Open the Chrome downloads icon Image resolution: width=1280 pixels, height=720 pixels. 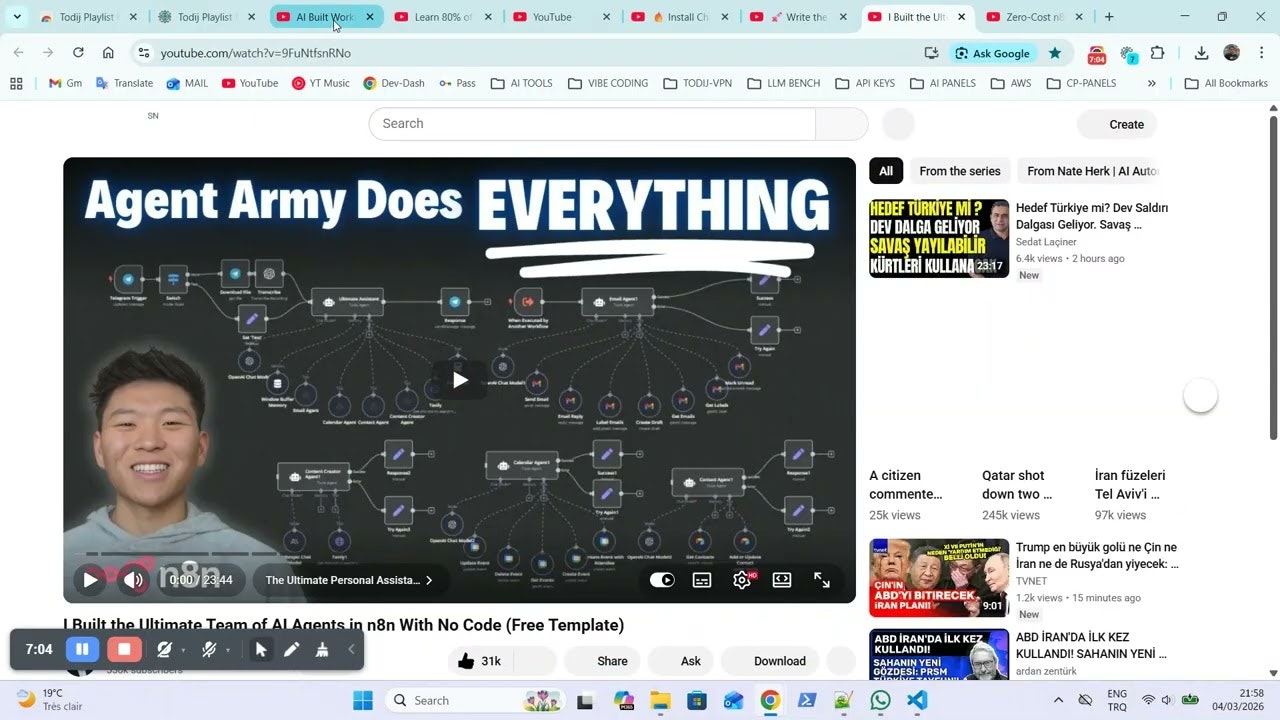click(1202, 53)
